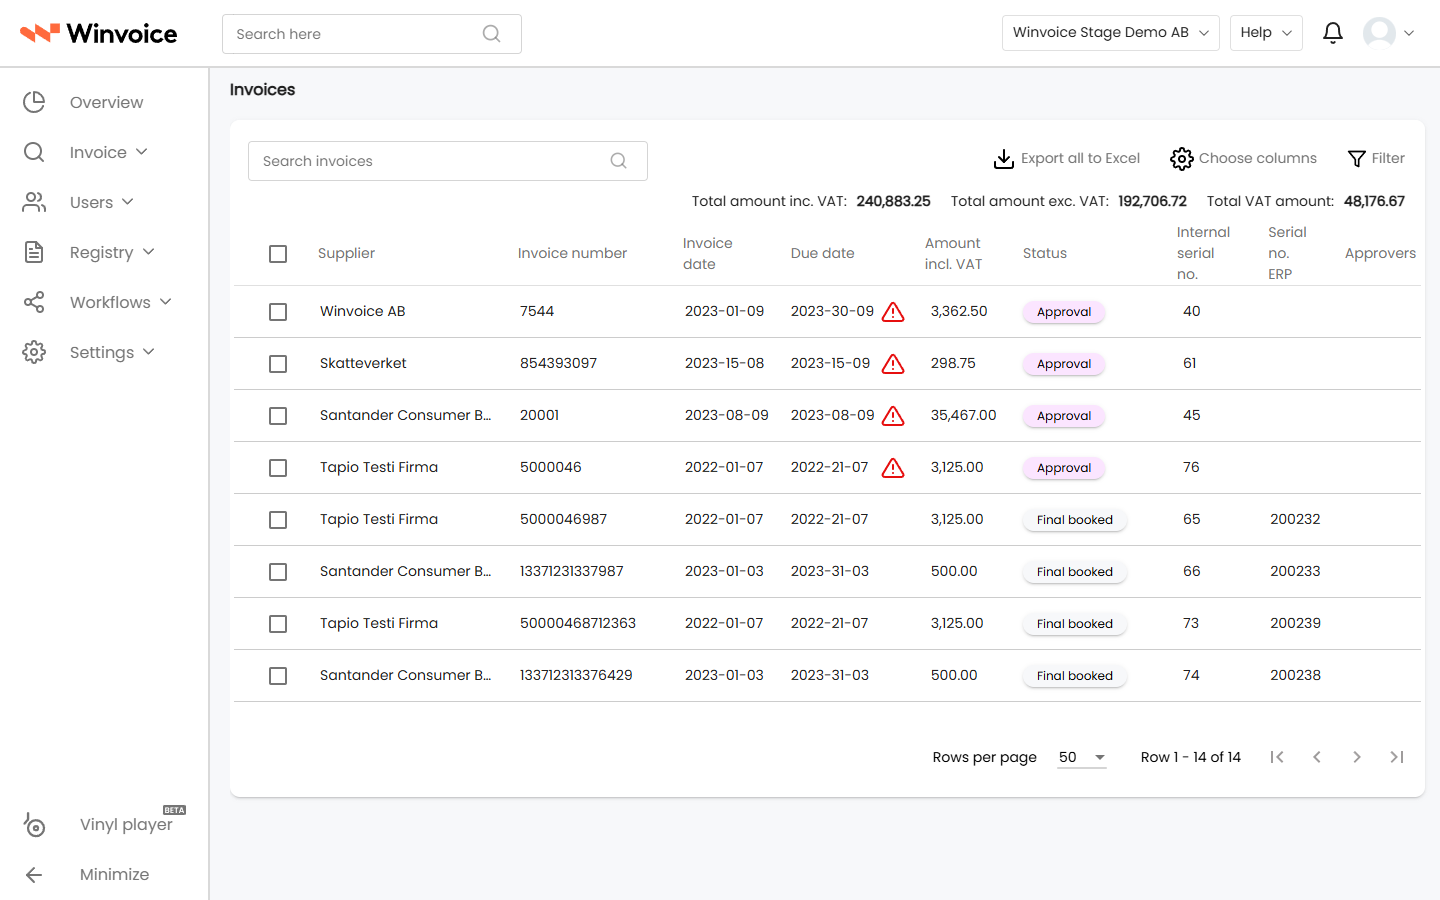Viewport: 1440px width, 900px height.
Task: Click the Export all to Excel download icon
Action: (x=1003, y=159)
